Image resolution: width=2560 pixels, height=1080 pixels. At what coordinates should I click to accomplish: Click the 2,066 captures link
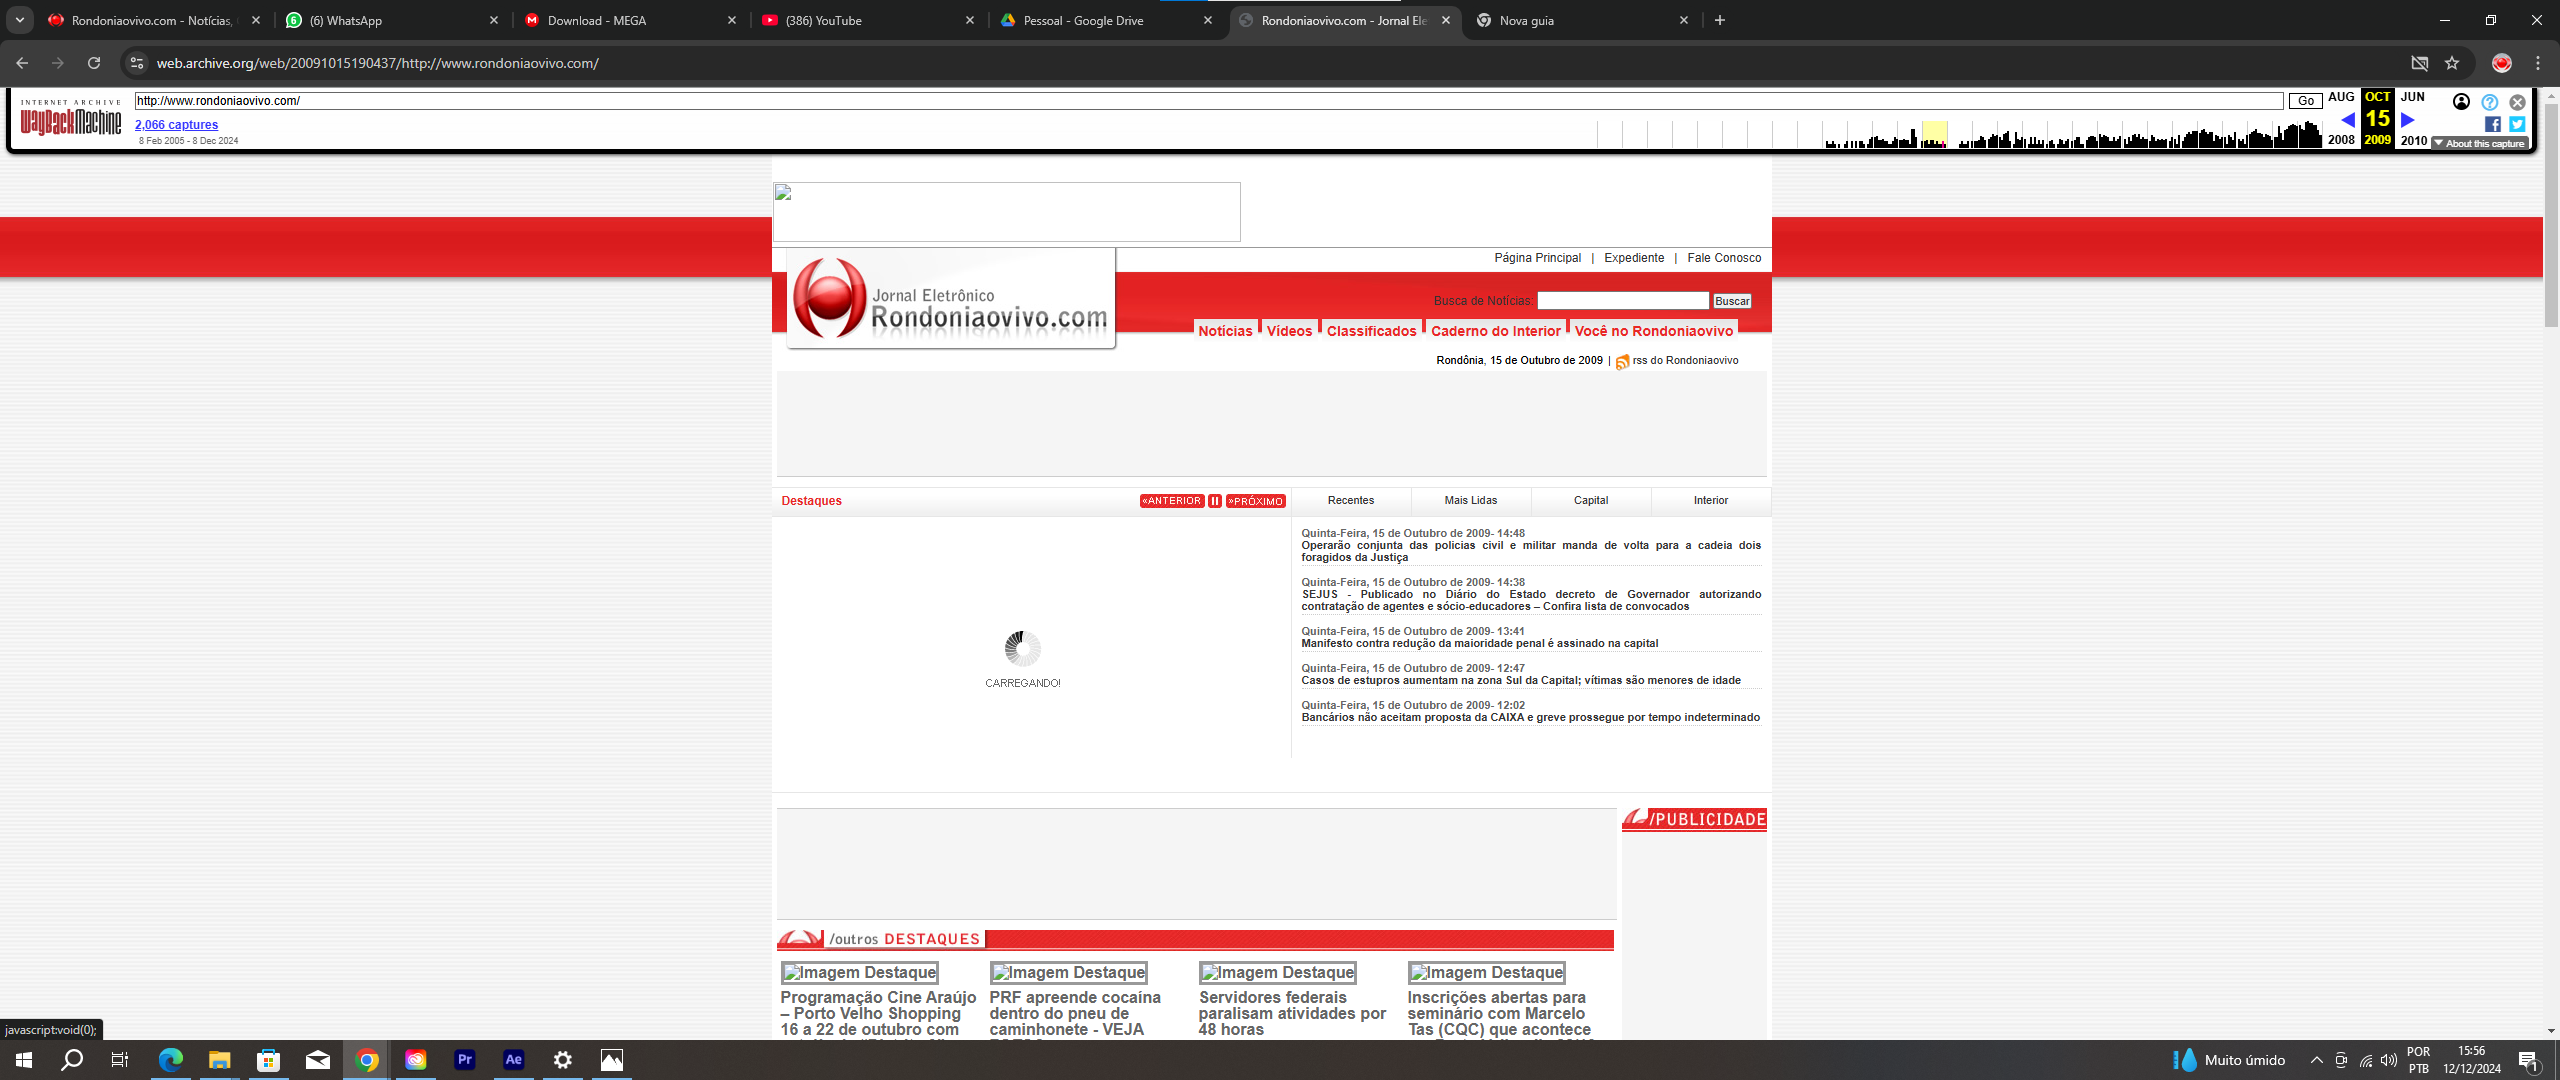[176, 125]
